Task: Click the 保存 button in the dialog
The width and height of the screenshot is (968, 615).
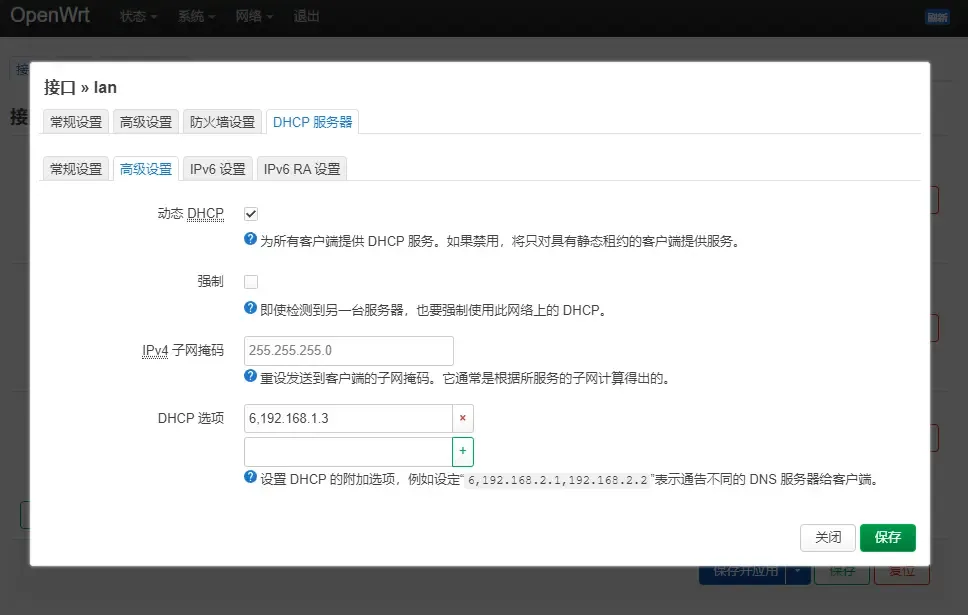Action: click(887, 537)
